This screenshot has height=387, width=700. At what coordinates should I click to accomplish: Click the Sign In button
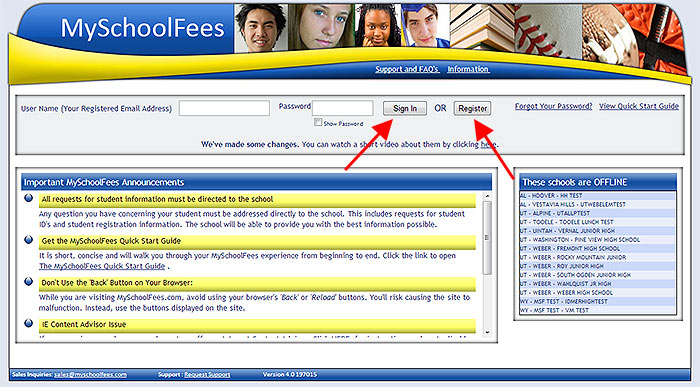coord(404,108)
